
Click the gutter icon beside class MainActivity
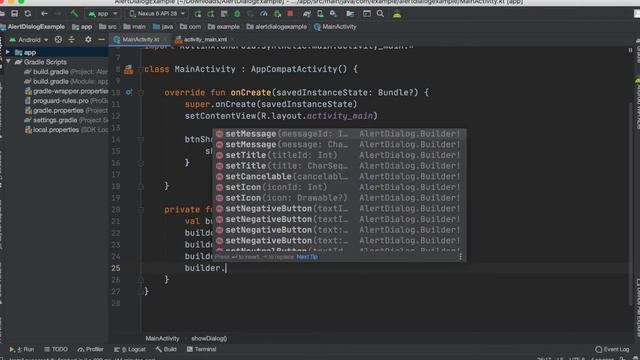[129, 69]
